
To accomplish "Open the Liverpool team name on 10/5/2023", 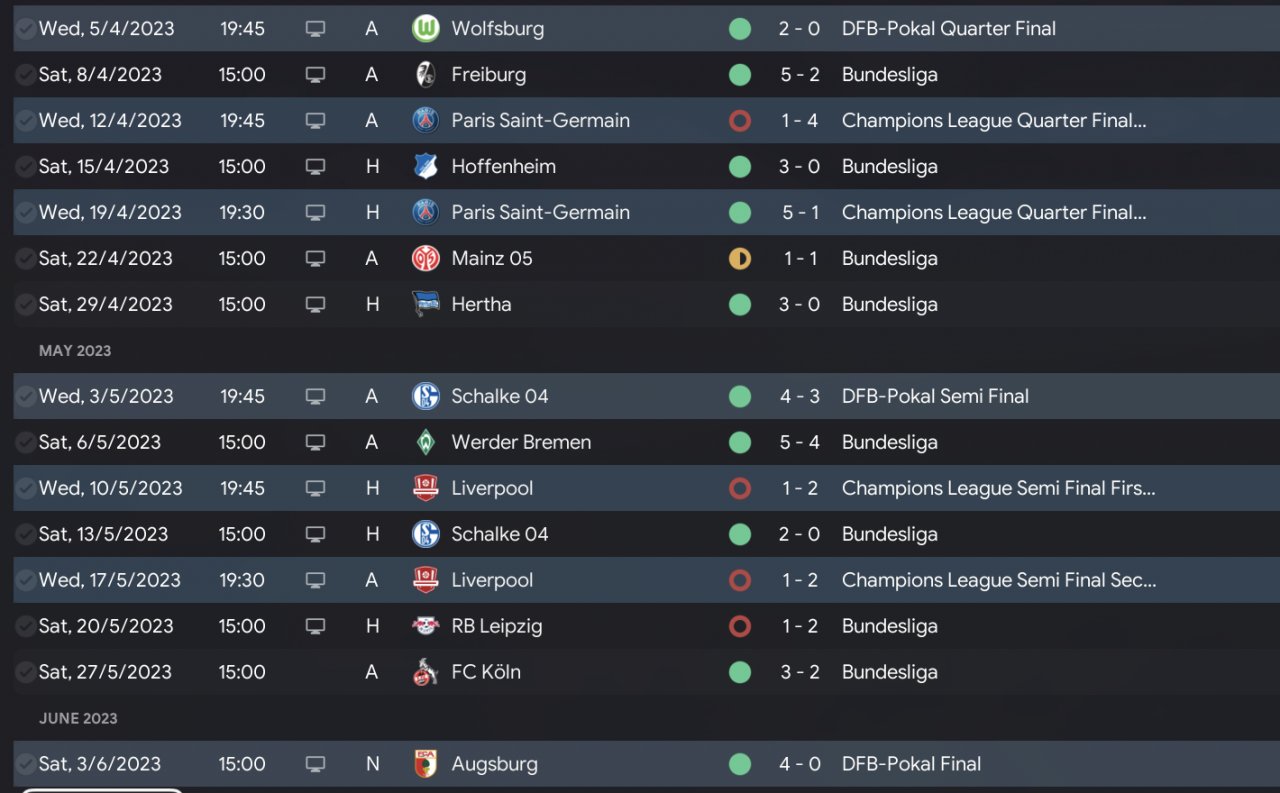I will [x=492, y=489].
